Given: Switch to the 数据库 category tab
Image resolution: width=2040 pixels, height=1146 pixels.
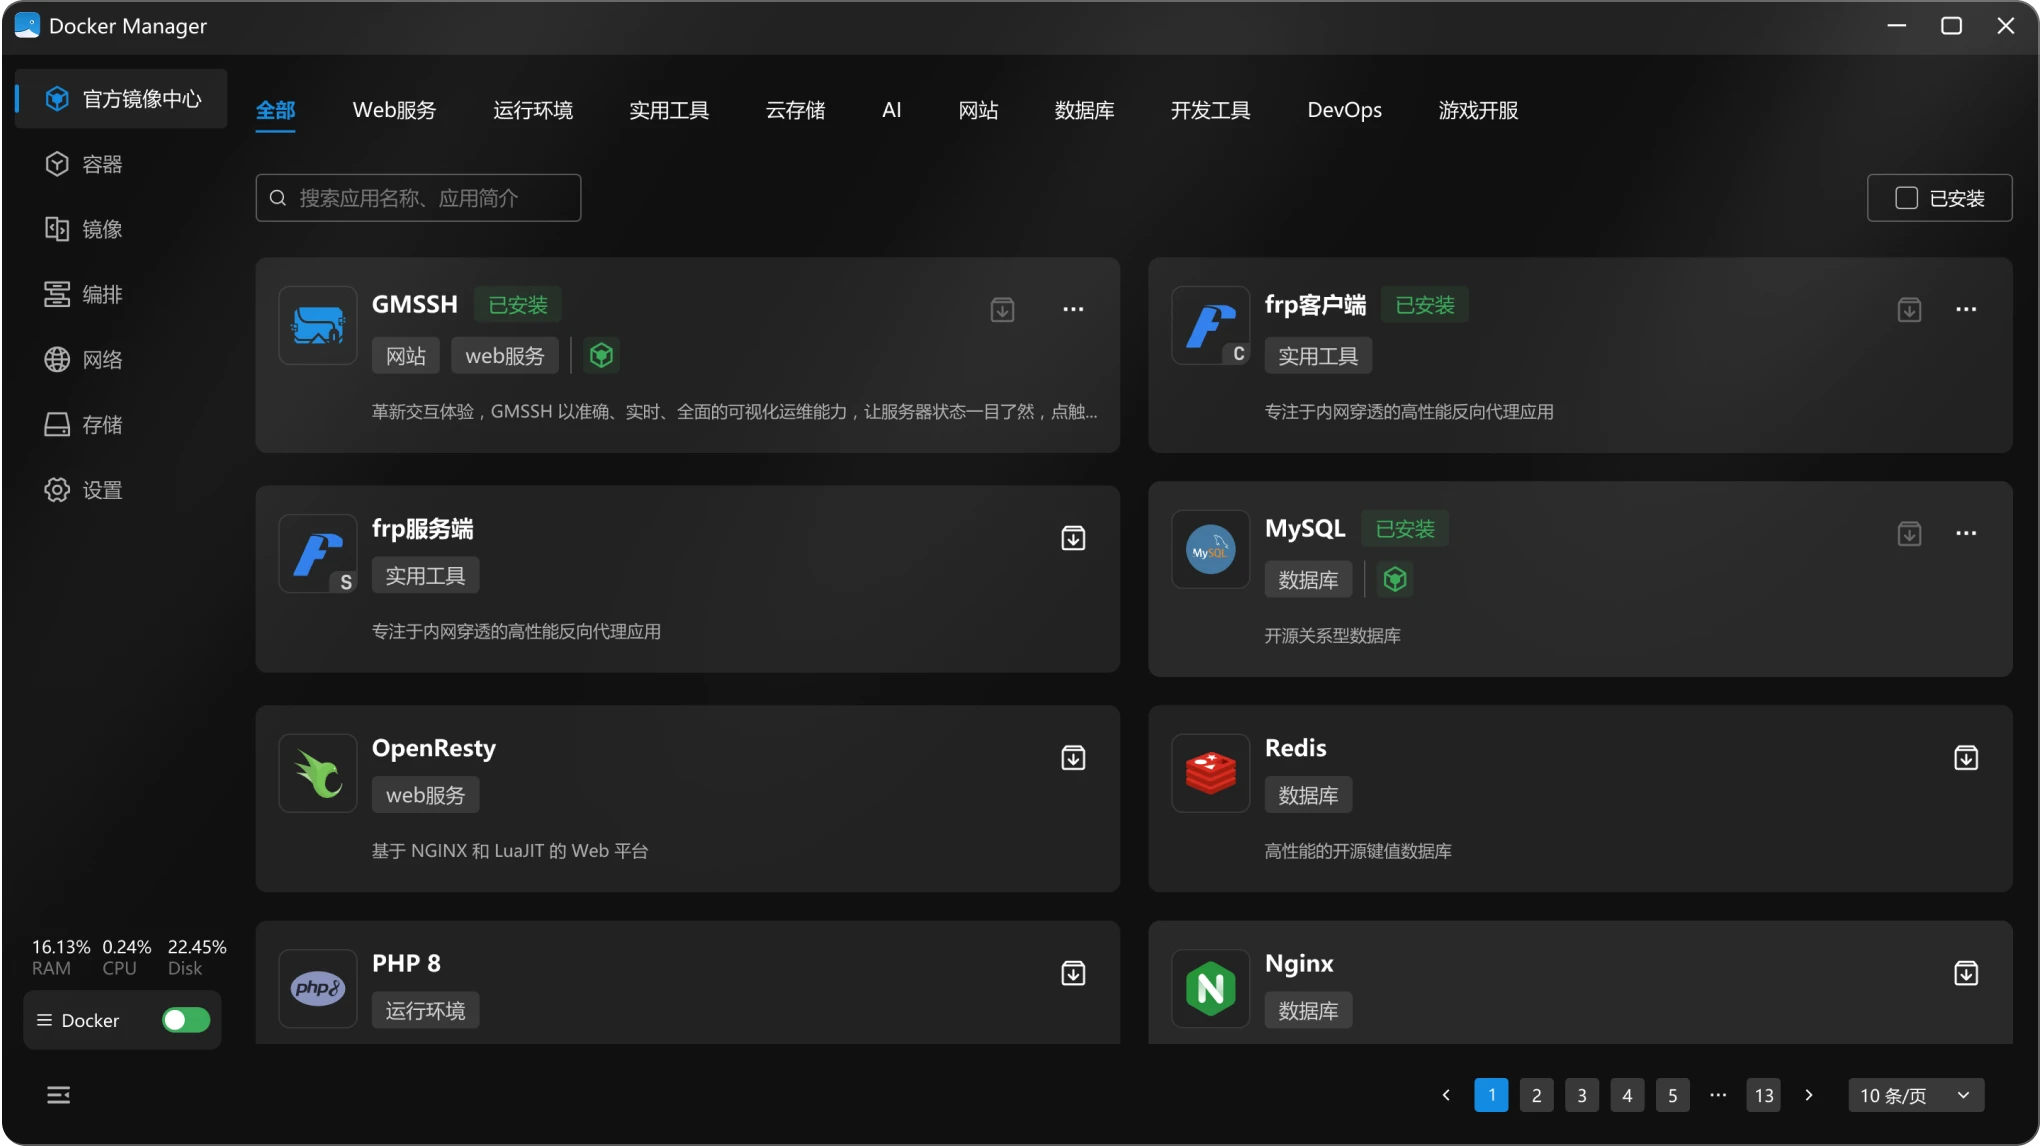Looking at the screenshot, I should tap(1084, 110).
